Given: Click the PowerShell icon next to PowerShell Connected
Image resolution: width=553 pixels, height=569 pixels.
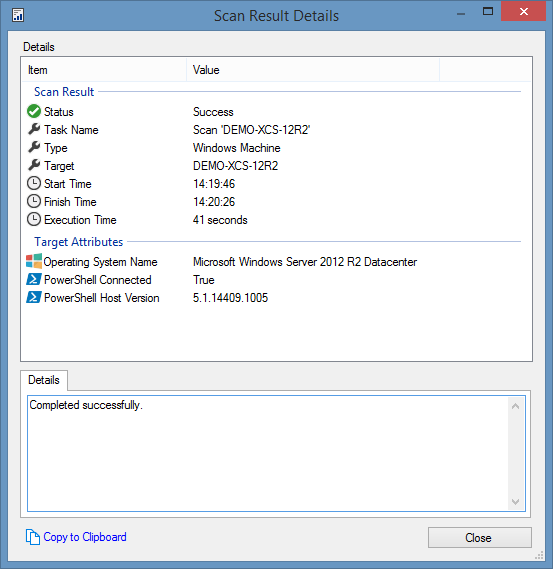Looking at the screenshot, I should pos(34,279).
